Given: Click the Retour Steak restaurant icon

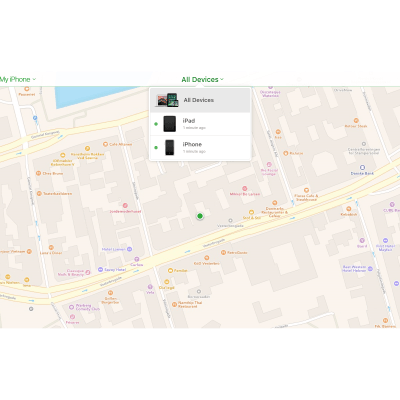Looking at the screenshot, I should pyautogui.click(x=356, y=120).
